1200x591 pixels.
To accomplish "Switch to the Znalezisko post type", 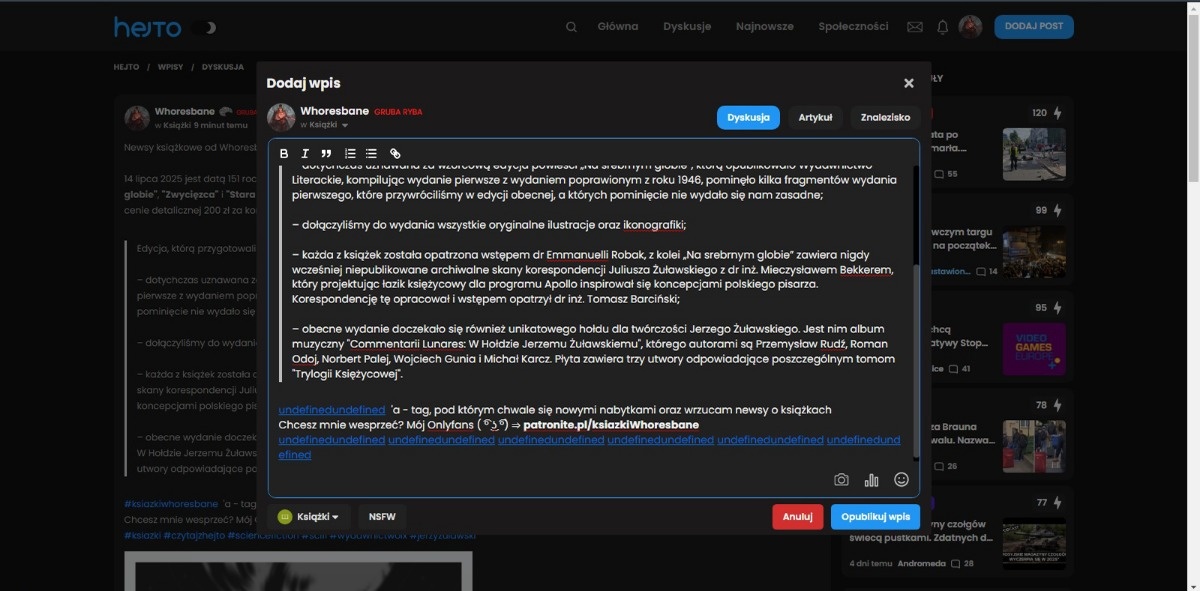I will point(885,117).
